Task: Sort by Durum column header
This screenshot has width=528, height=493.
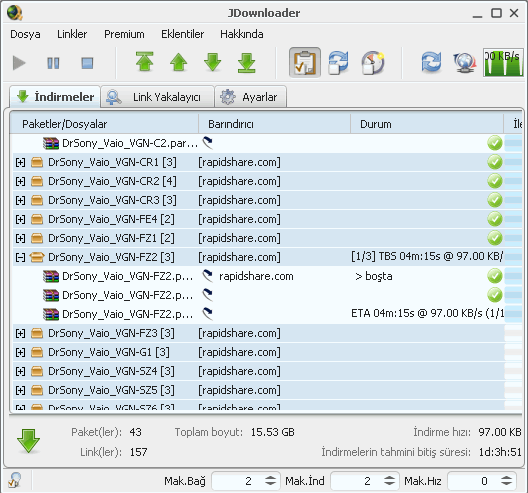Action: coord(427,124)
